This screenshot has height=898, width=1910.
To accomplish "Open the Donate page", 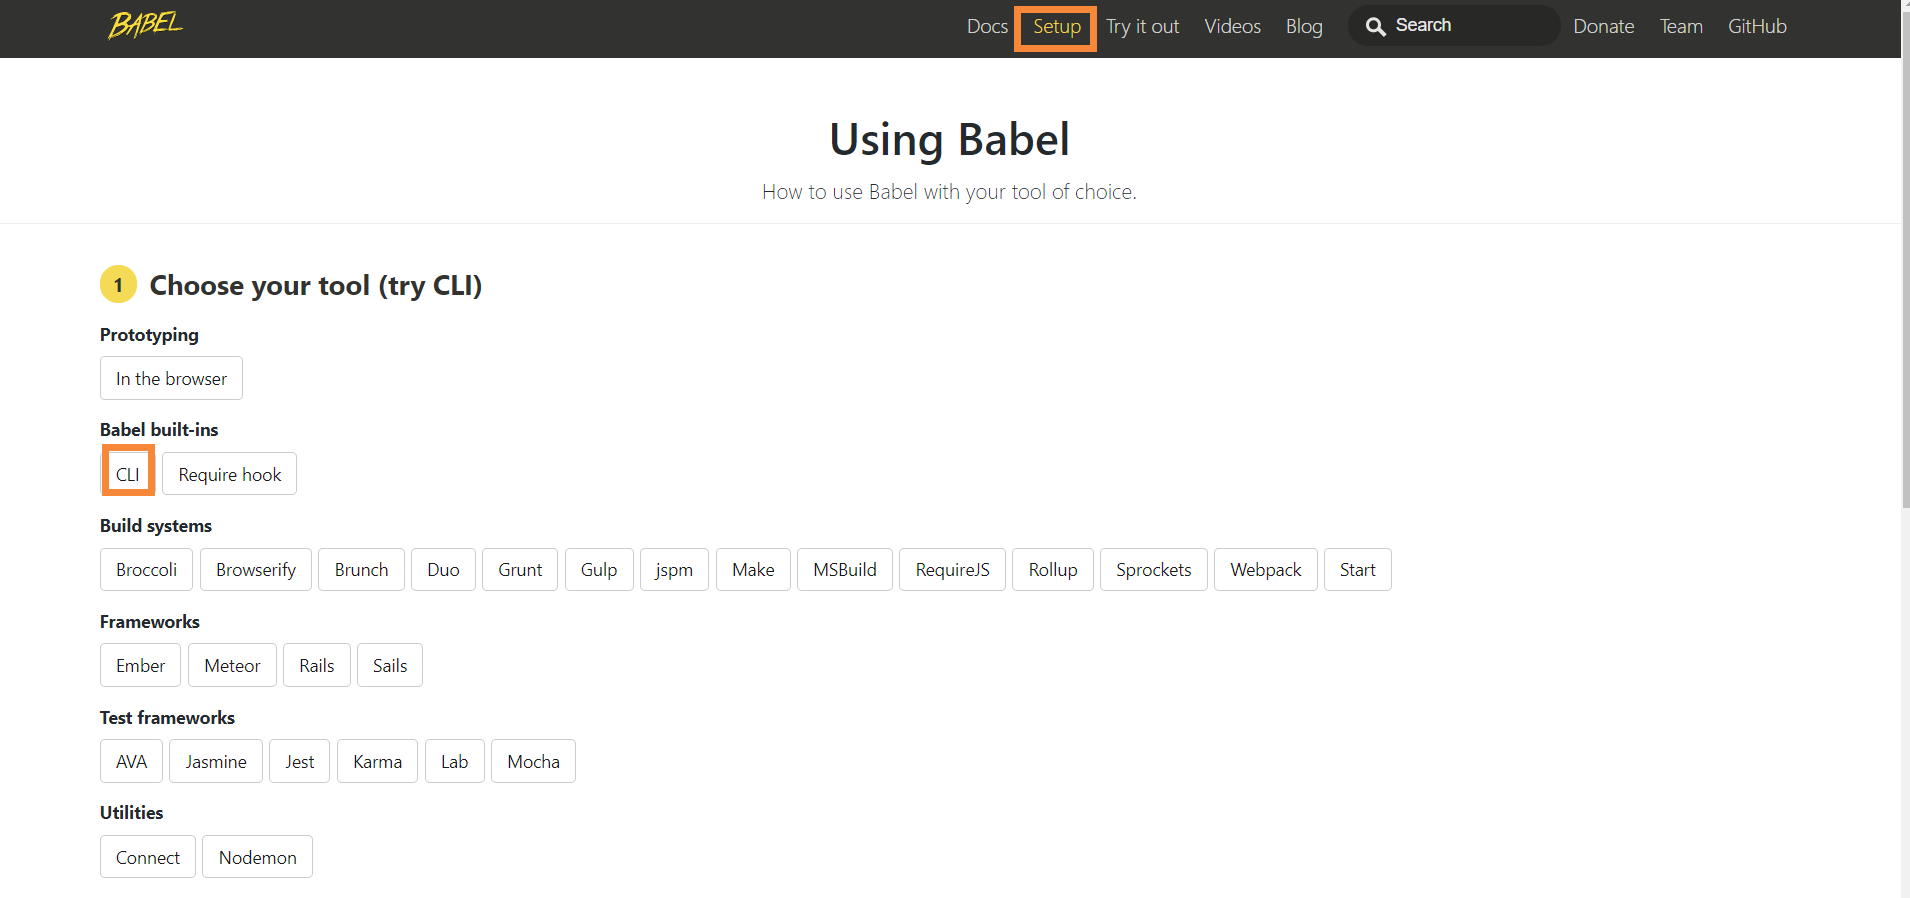I will pyautogui.click(x=1603, y=27).
